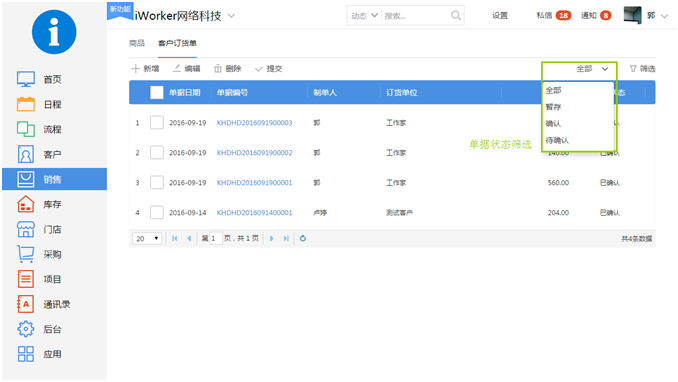Open 设置 settings in top bar
678x382 pixels.
coord(500,16)
